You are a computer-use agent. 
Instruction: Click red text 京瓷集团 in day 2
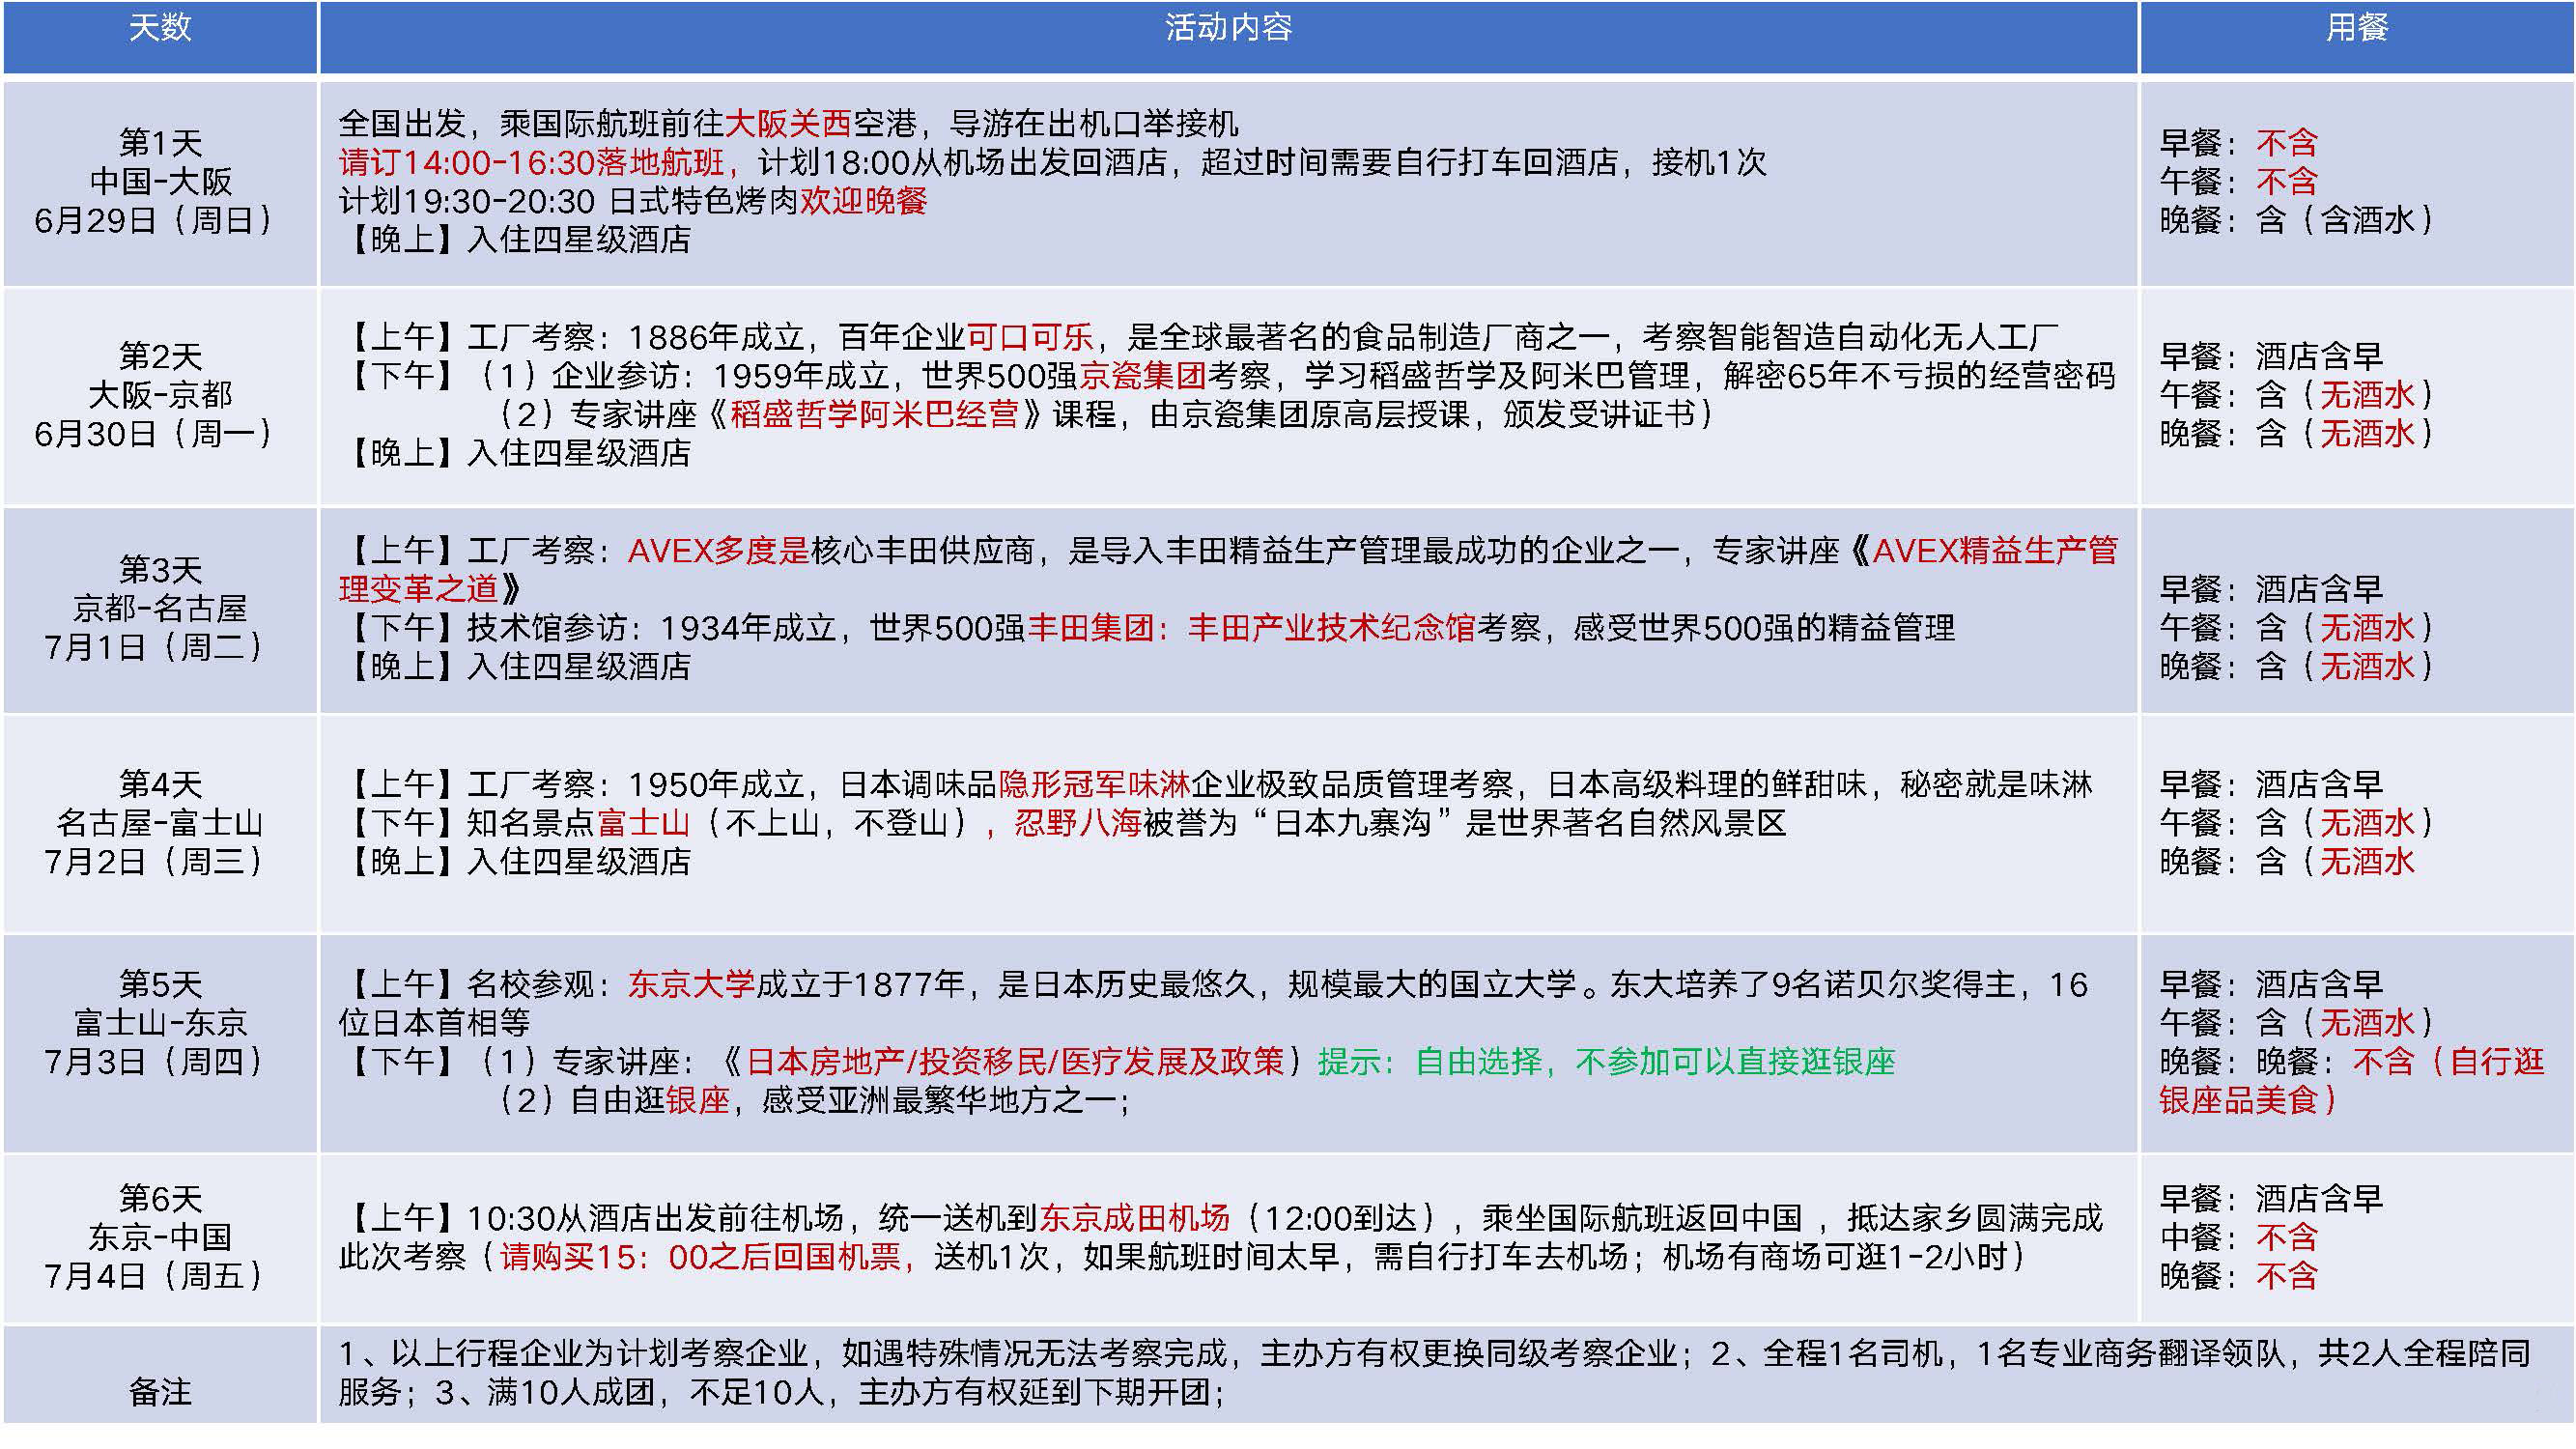point(1142,376)
